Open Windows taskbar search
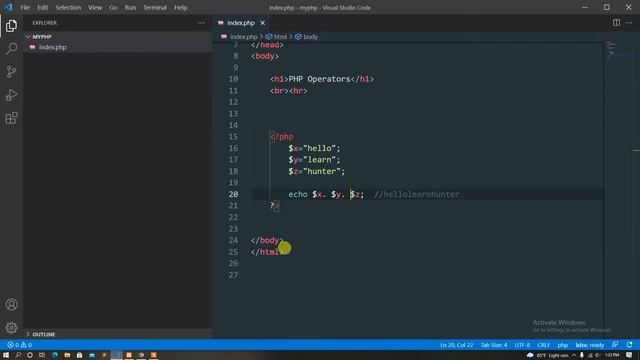Screen dimensions: 640x360 coord(18,355)
